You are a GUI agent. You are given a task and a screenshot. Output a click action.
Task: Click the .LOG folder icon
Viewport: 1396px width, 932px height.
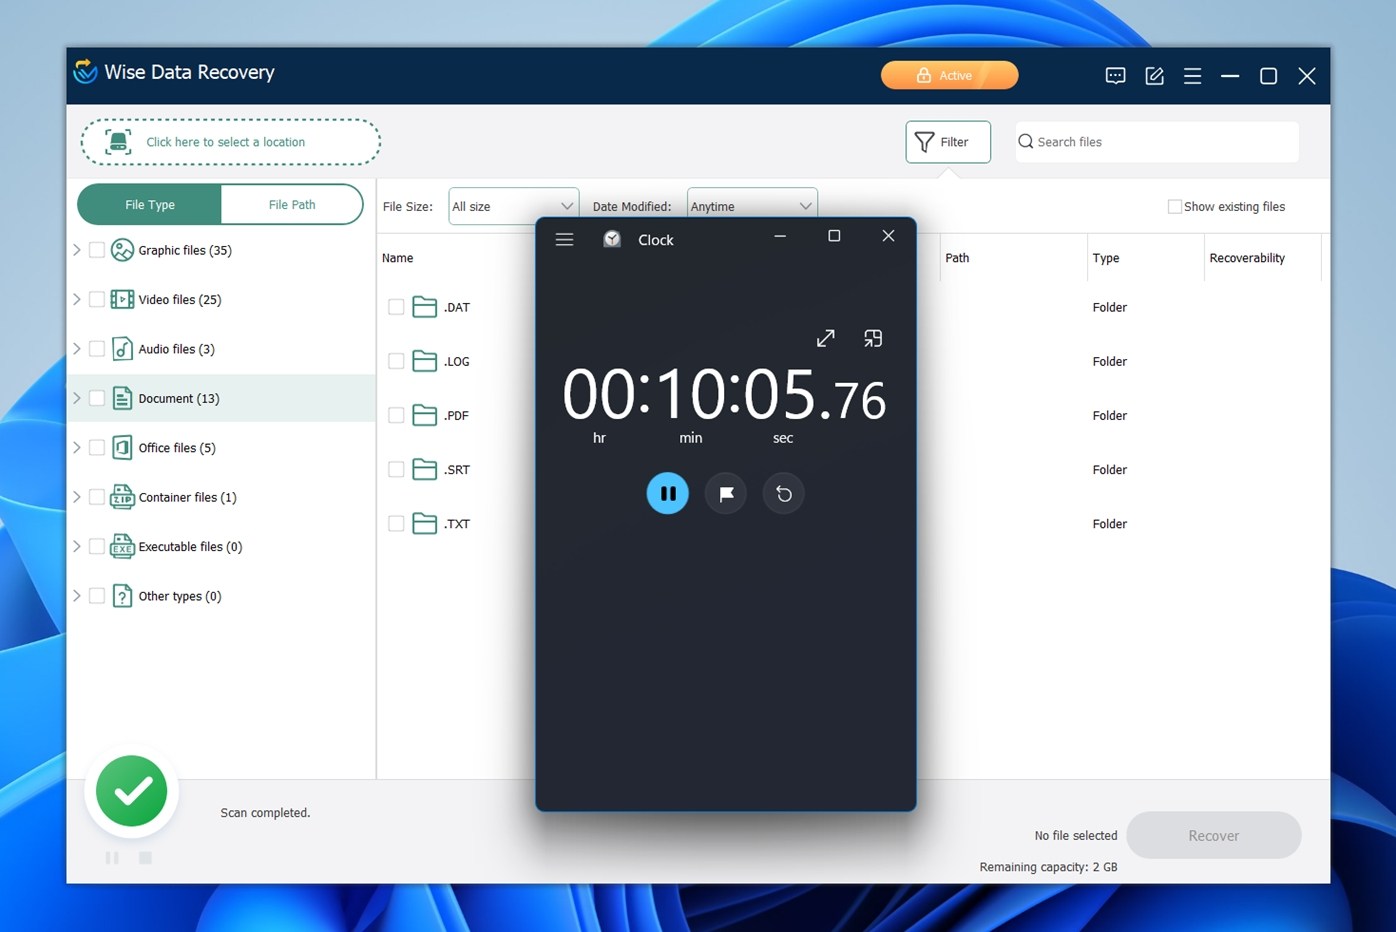[x=425, y=361]
